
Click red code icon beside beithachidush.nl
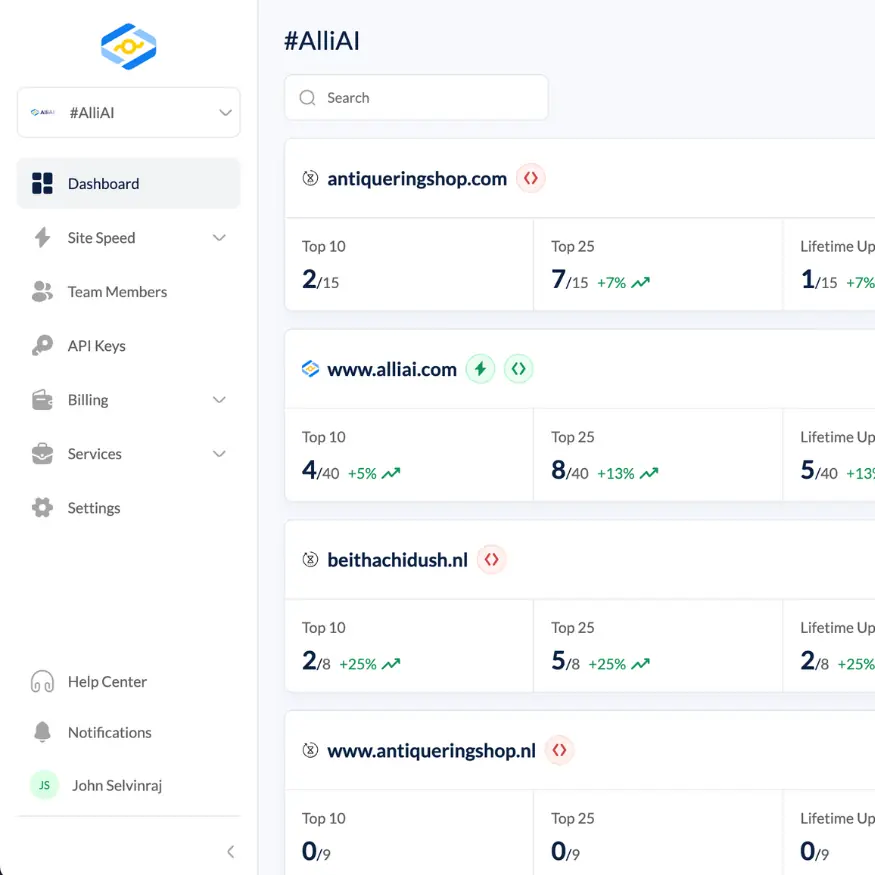pos(491,560)
